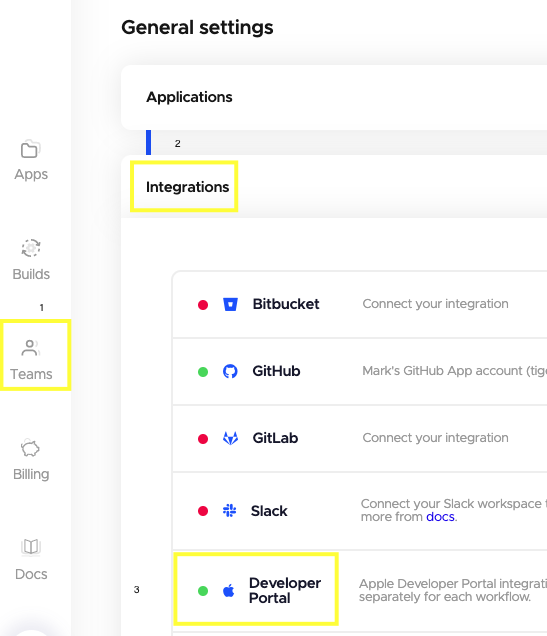Open the Billing piggy bank icon

point(30,448)
